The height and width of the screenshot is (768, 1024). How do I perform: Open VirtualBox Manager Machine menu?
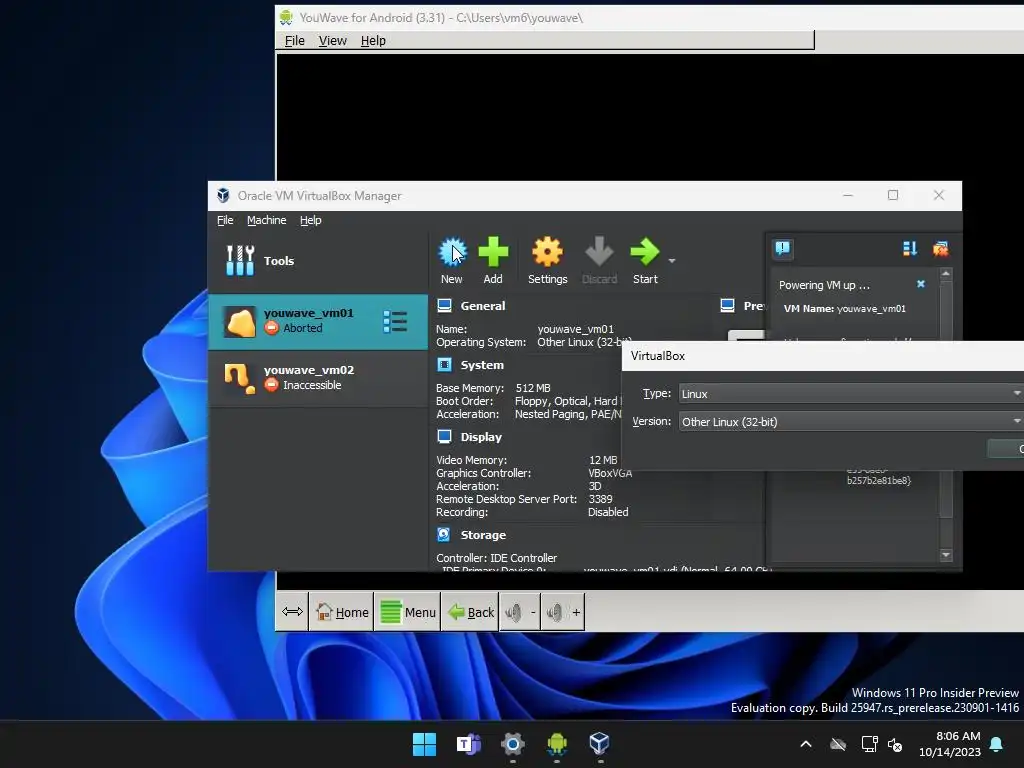pyautogui.click(x=266, y=220)
